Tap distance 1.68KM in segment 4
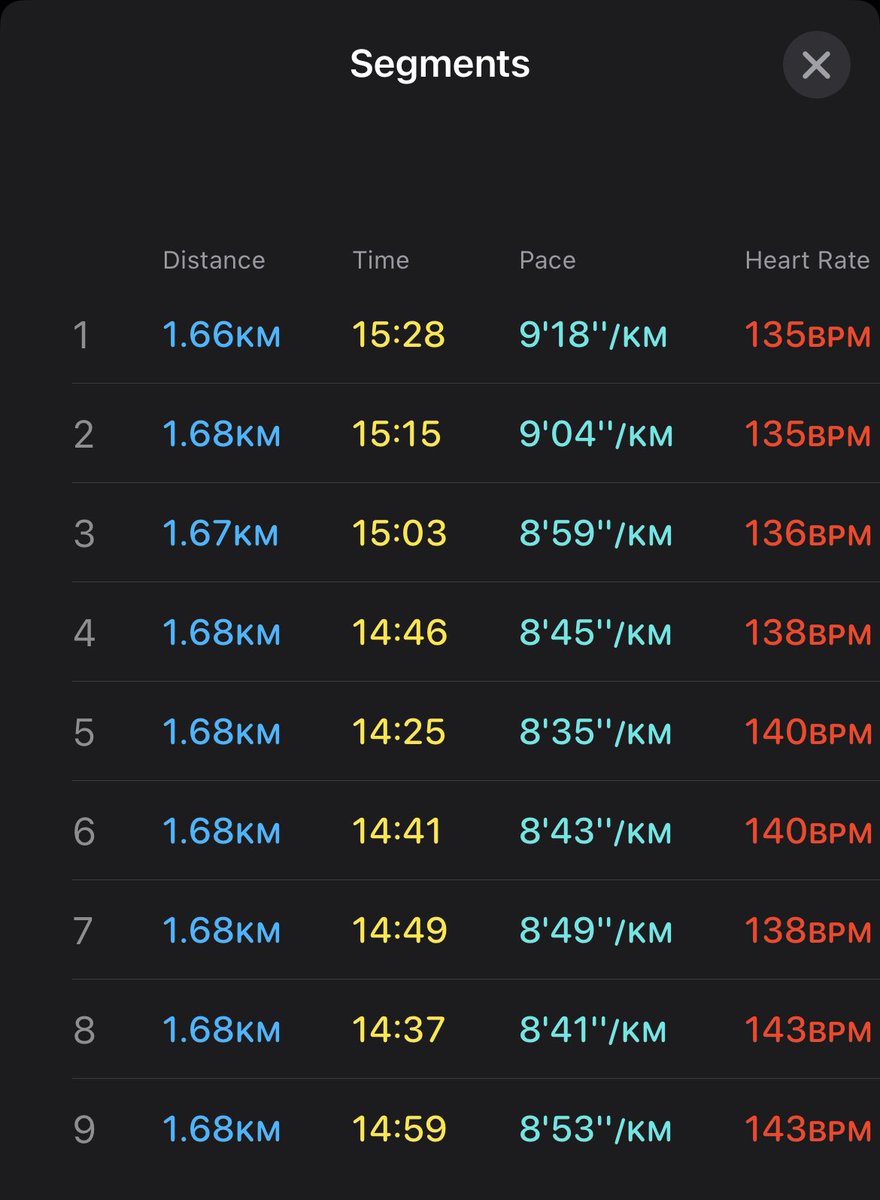880x1200 pixels. point(222,633)
